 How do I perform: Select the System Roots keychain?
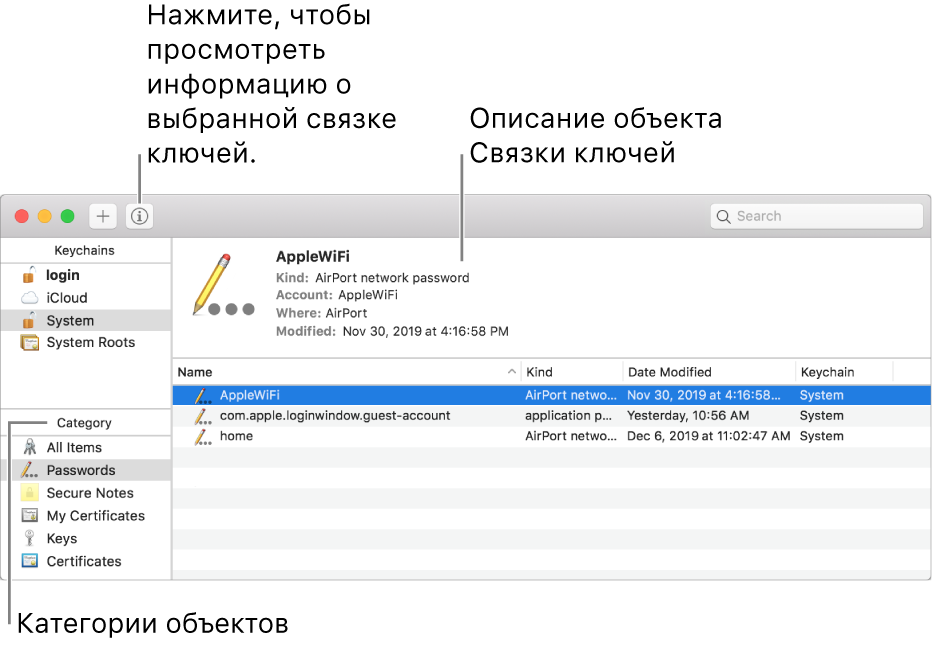pos(86,342)
